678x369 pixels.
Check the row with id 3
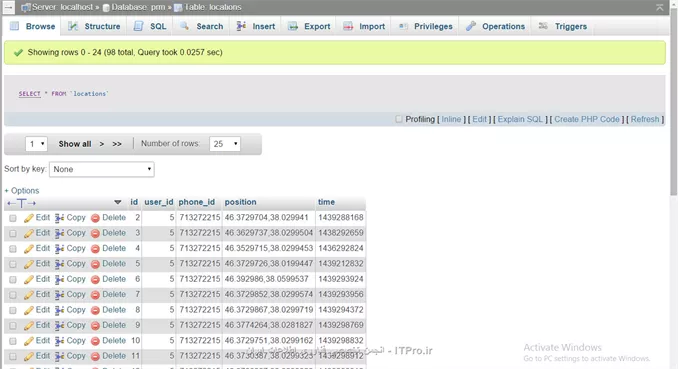(x=13, y=233)
